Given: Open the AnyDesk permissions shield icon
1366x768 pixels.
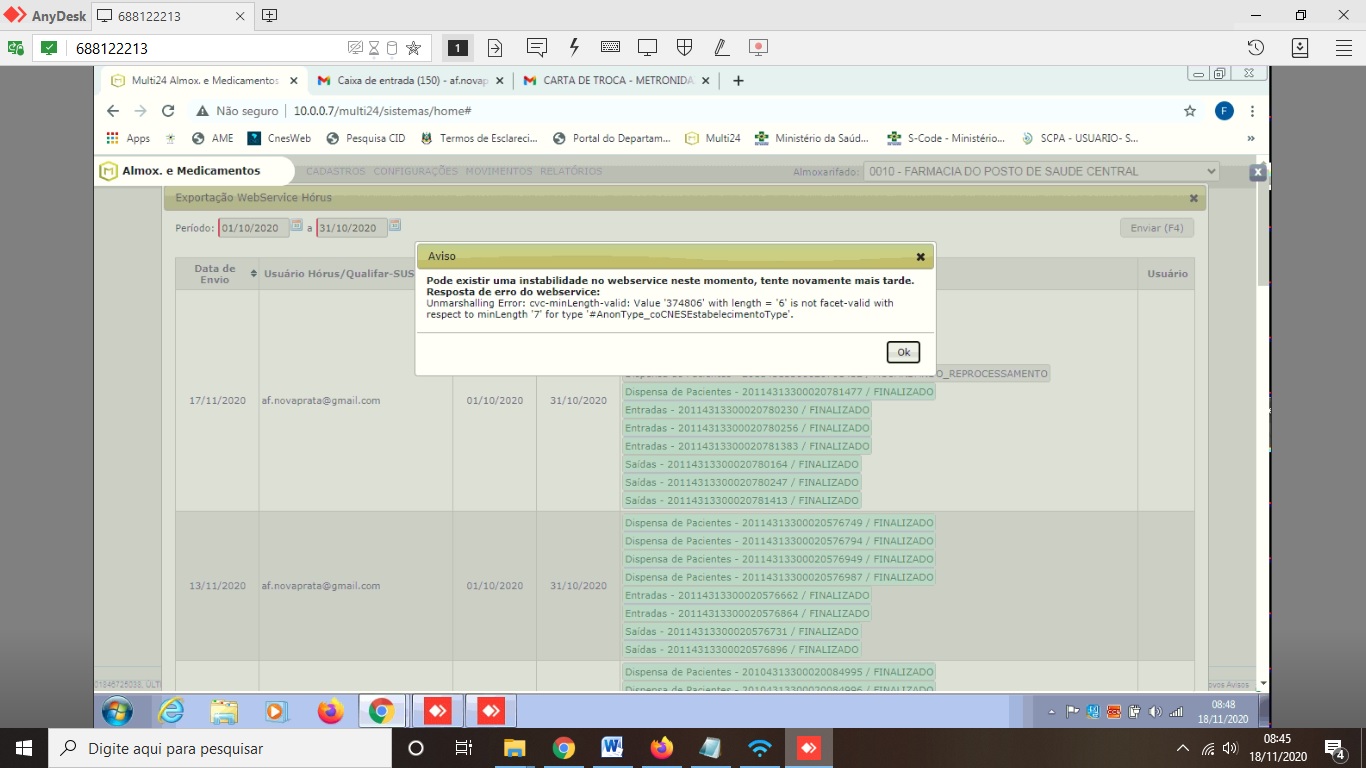Looking at the screenshot, I should pyautogui.click(x=684, y=47).
